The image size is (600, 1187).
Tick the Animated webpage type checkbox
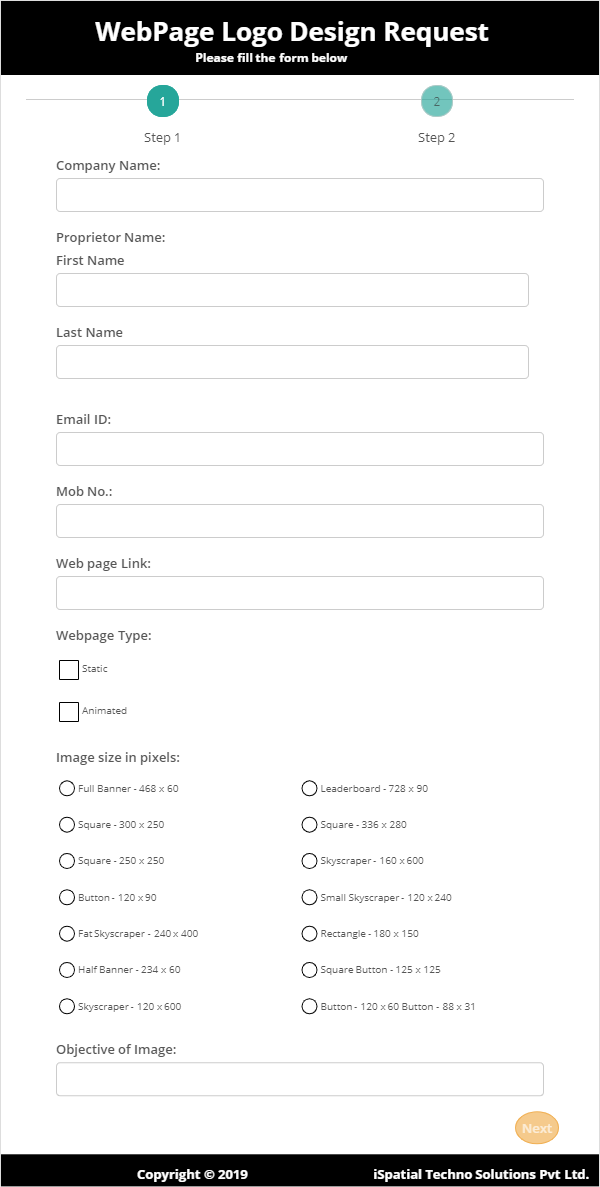coord(69,712)
